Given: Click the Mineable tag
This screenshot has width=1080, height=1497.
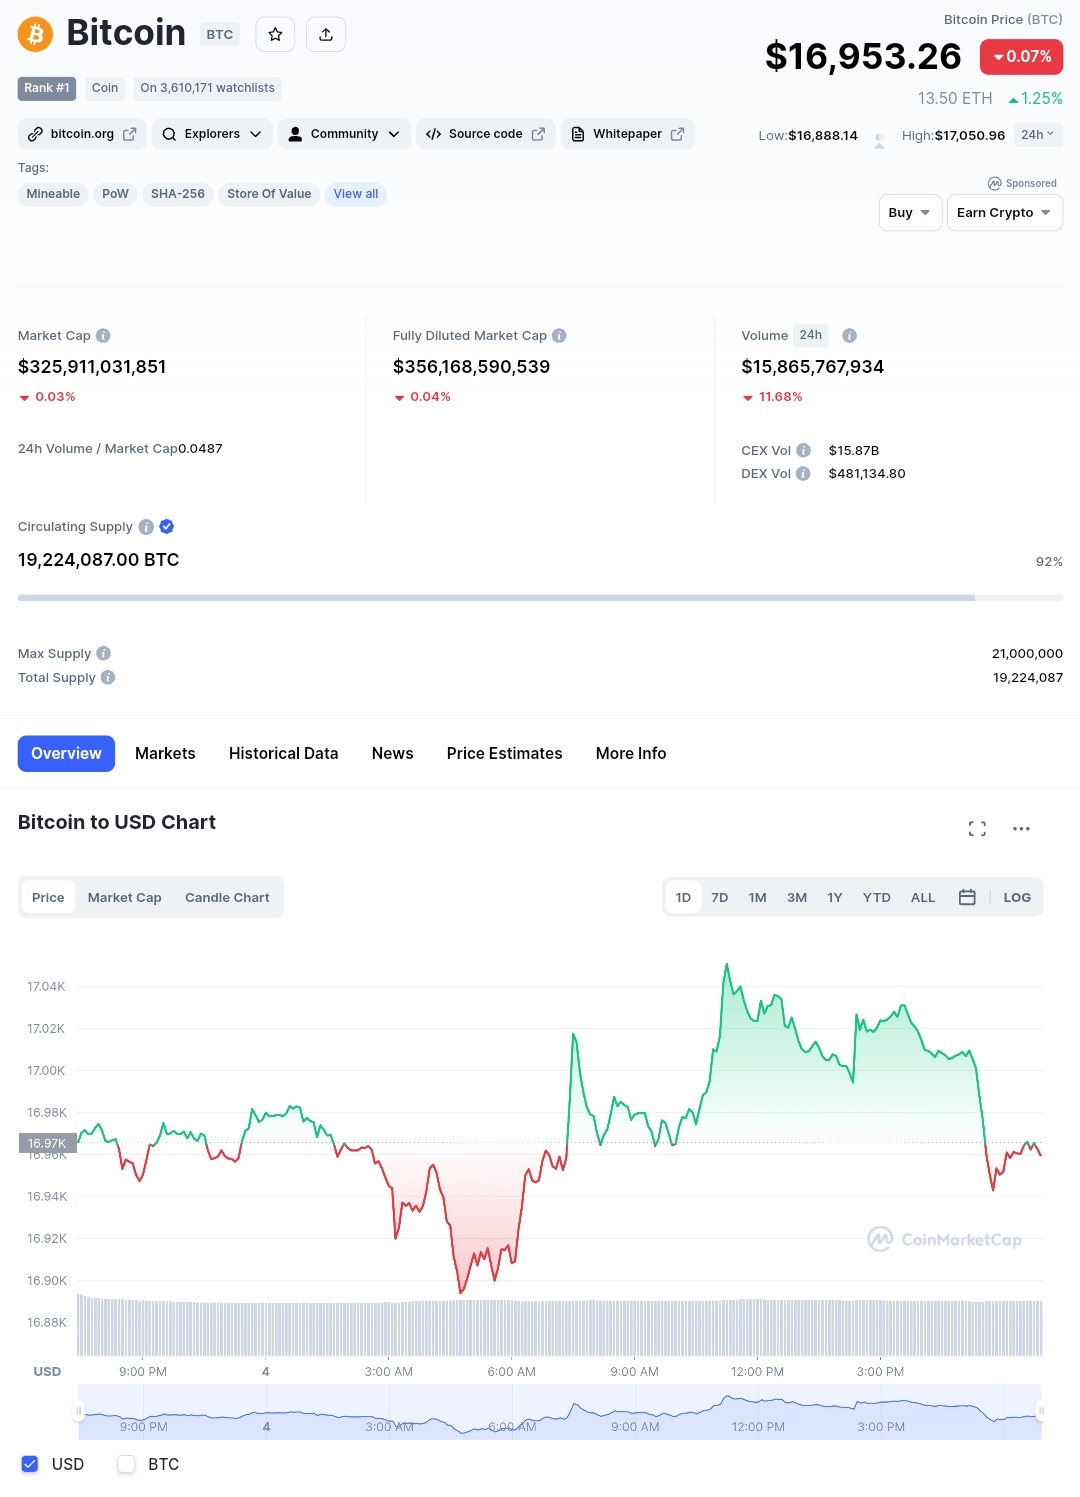Looking at the screenshot, I should [x=53, y=194].
